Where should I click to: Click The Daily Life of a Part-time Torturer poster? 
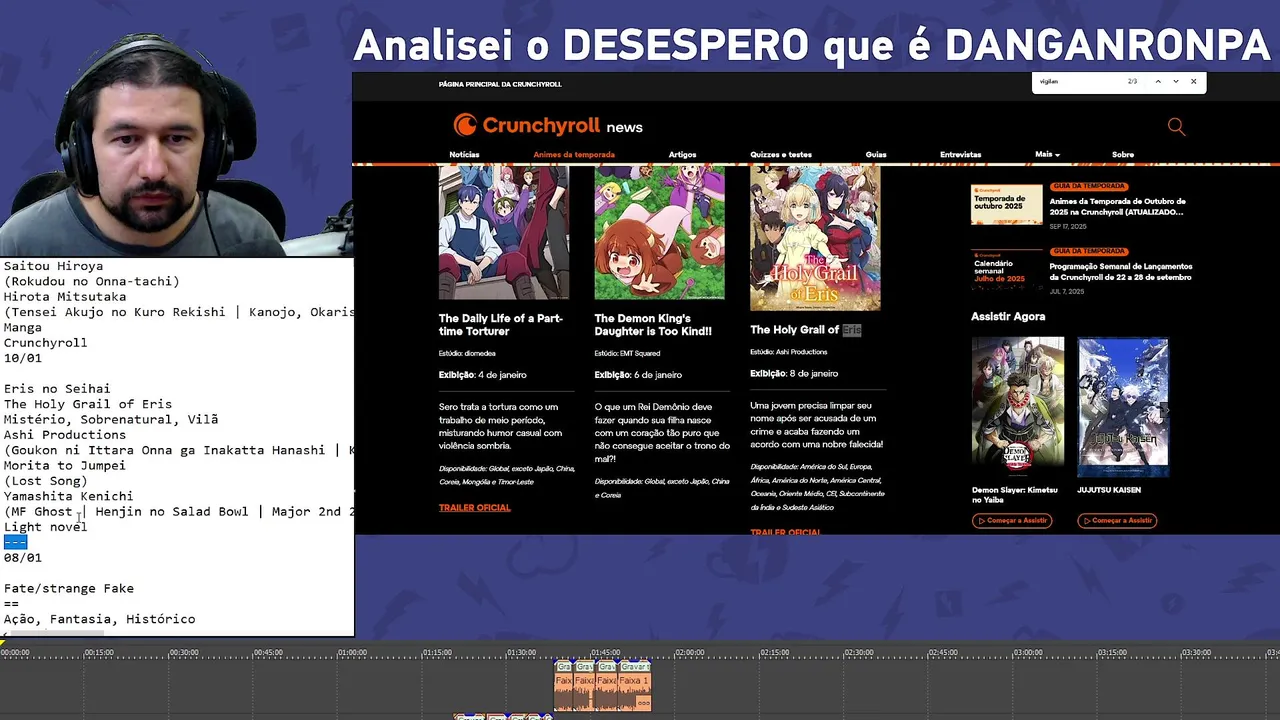(504, 232)
